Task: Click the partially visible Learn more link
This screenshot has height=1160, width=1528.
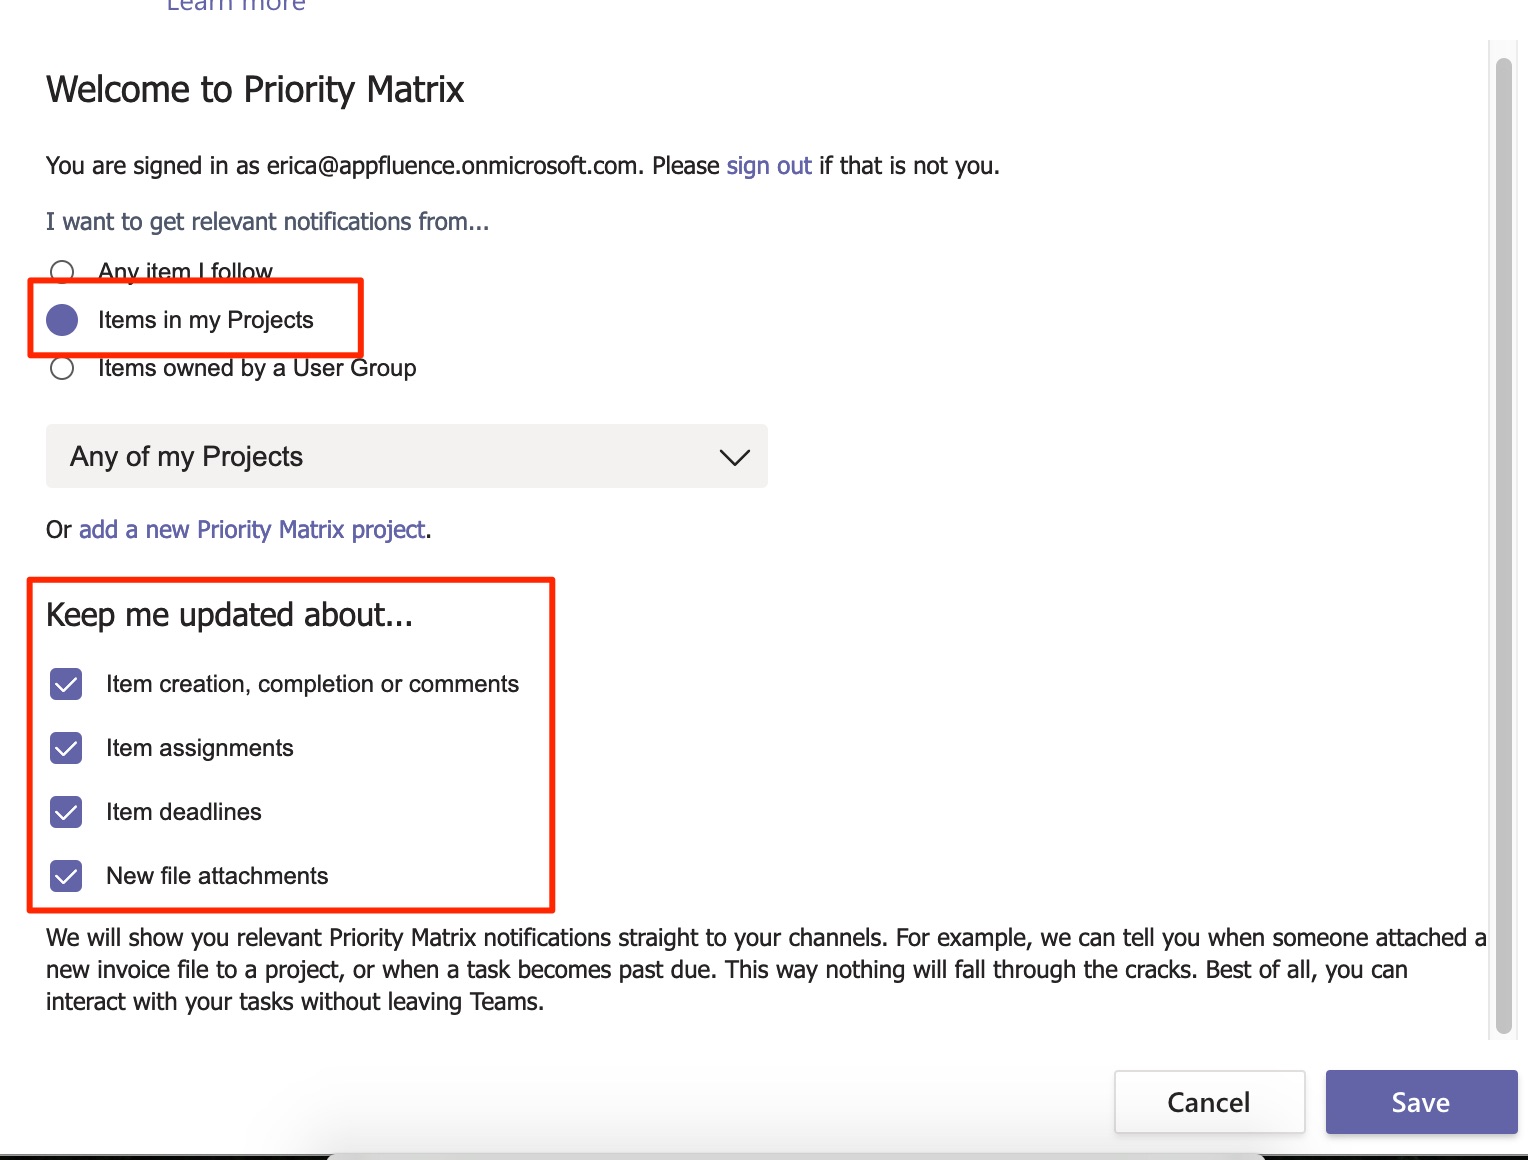Action: (x=236, y=6)
